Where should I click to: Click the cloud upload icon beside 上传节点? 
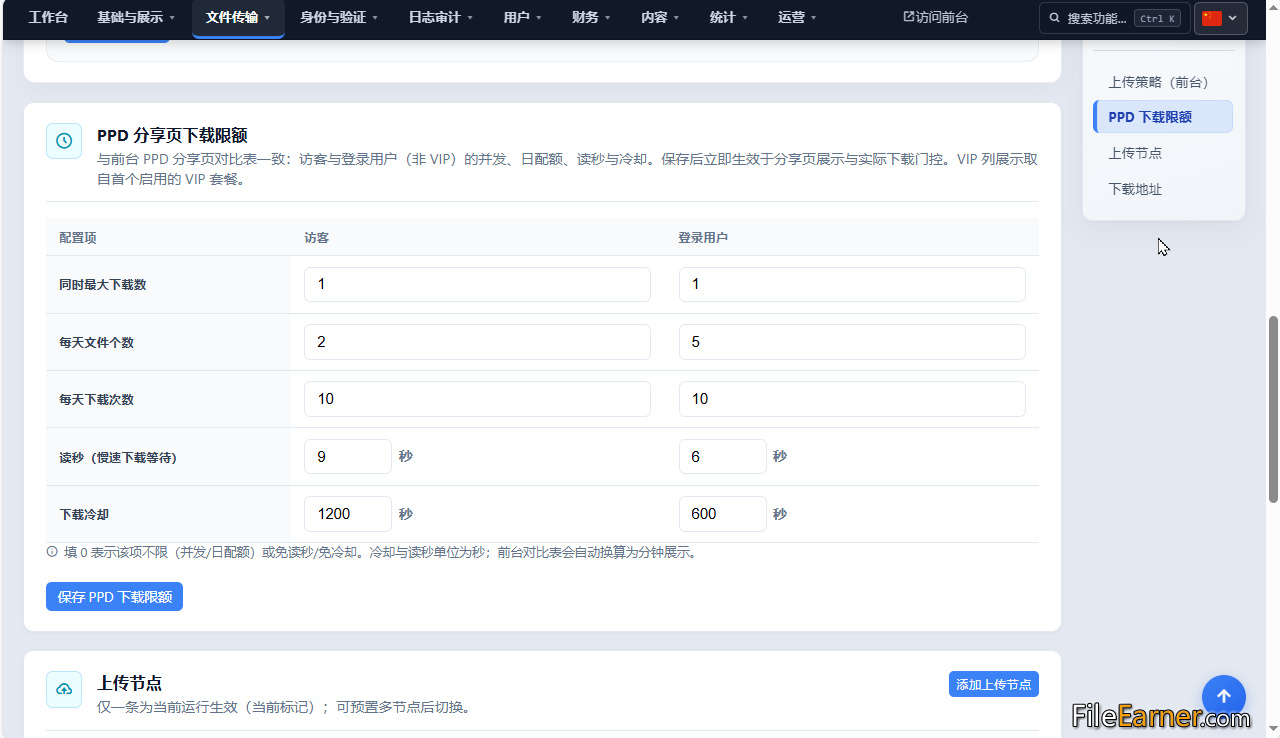[64, 689]
